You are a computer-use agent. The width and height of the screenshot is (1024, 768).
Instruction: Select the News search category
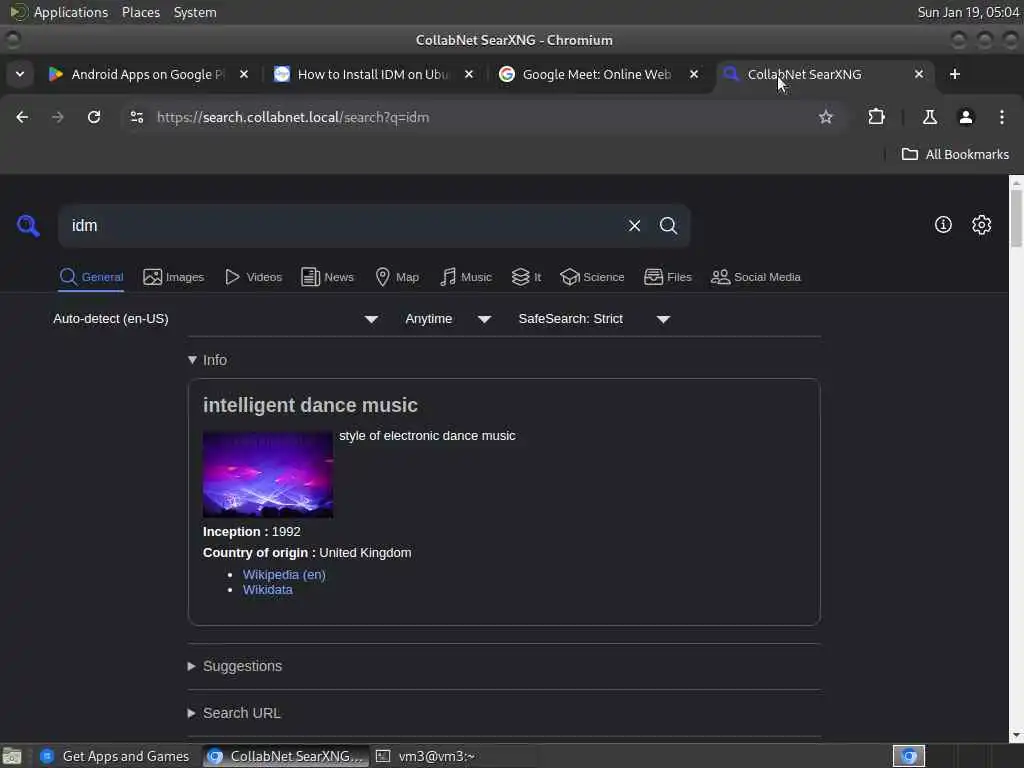coord(327,277)
